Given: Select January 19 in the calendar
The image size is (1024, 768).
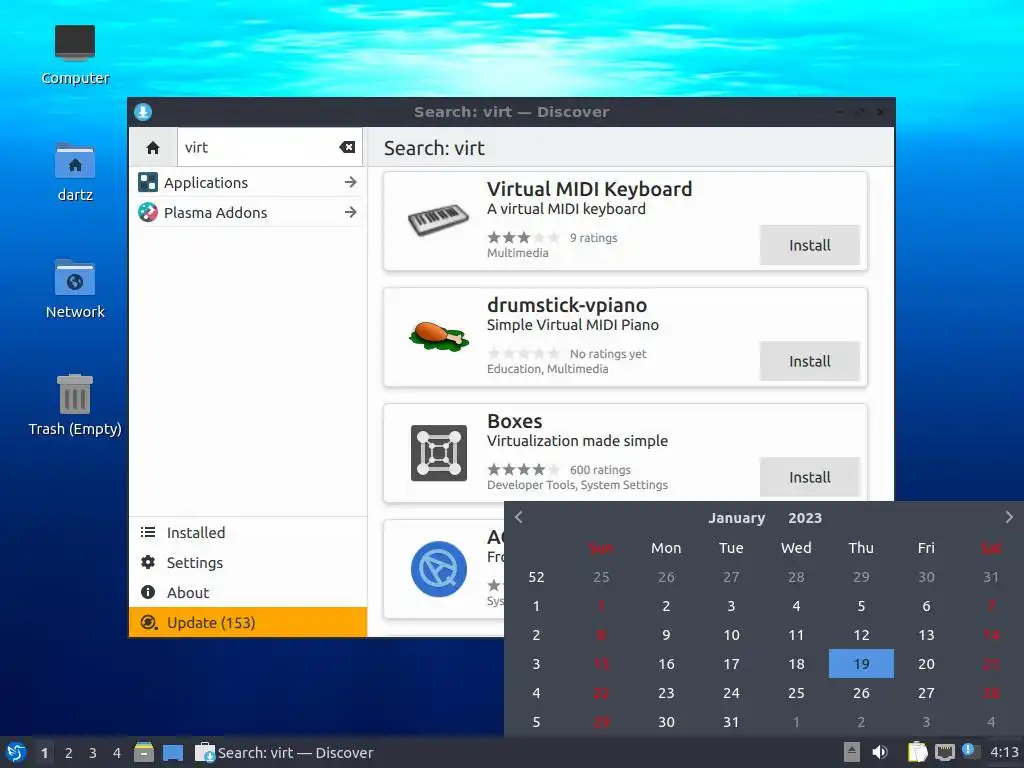Looking at the screenshot, I should click(x=861, y=664).
